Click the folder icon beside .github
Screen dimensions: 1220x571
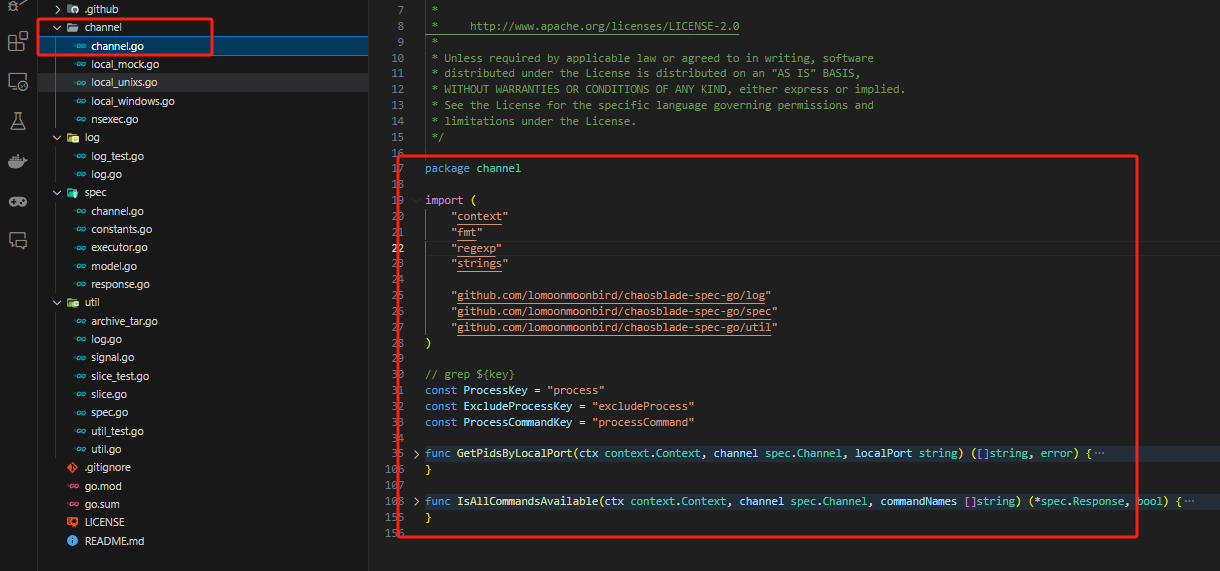point(73,9)
